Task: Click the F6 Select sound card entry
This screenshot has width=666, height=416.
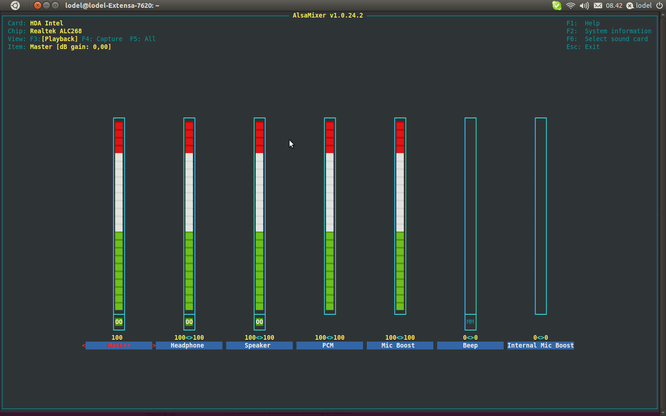Action: (607, 39)
